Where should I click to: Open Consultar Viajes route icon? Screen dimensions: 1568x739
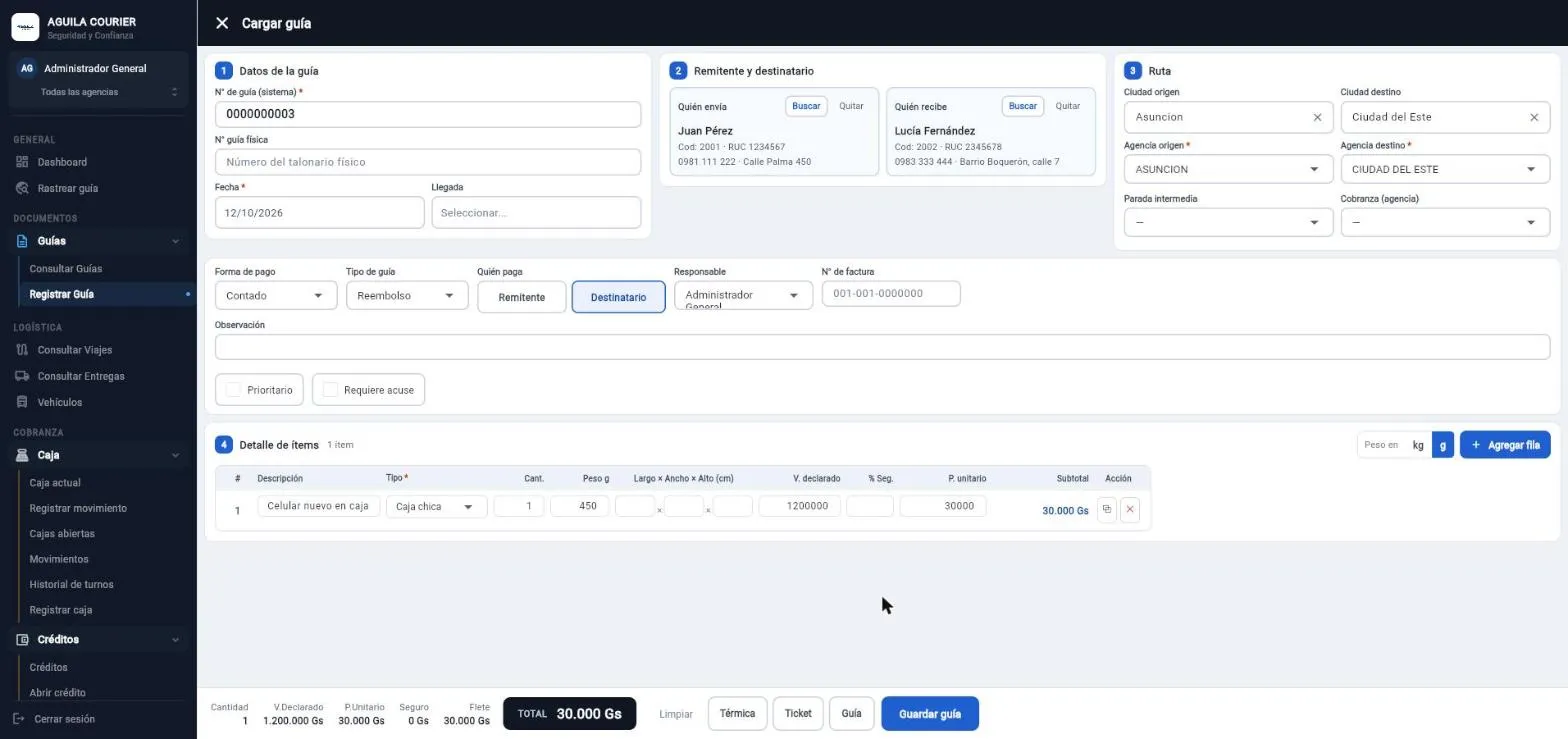[22, 350]
